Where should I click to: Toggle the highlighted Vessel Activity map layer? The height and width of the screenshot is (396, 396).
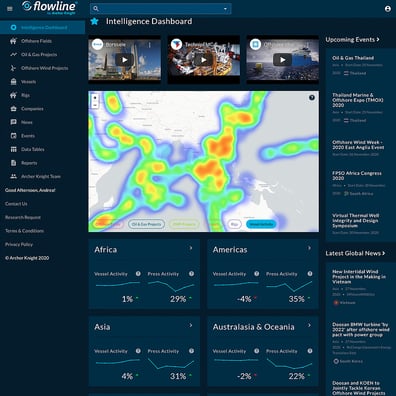pyautogui.click(x=261, y=224)
